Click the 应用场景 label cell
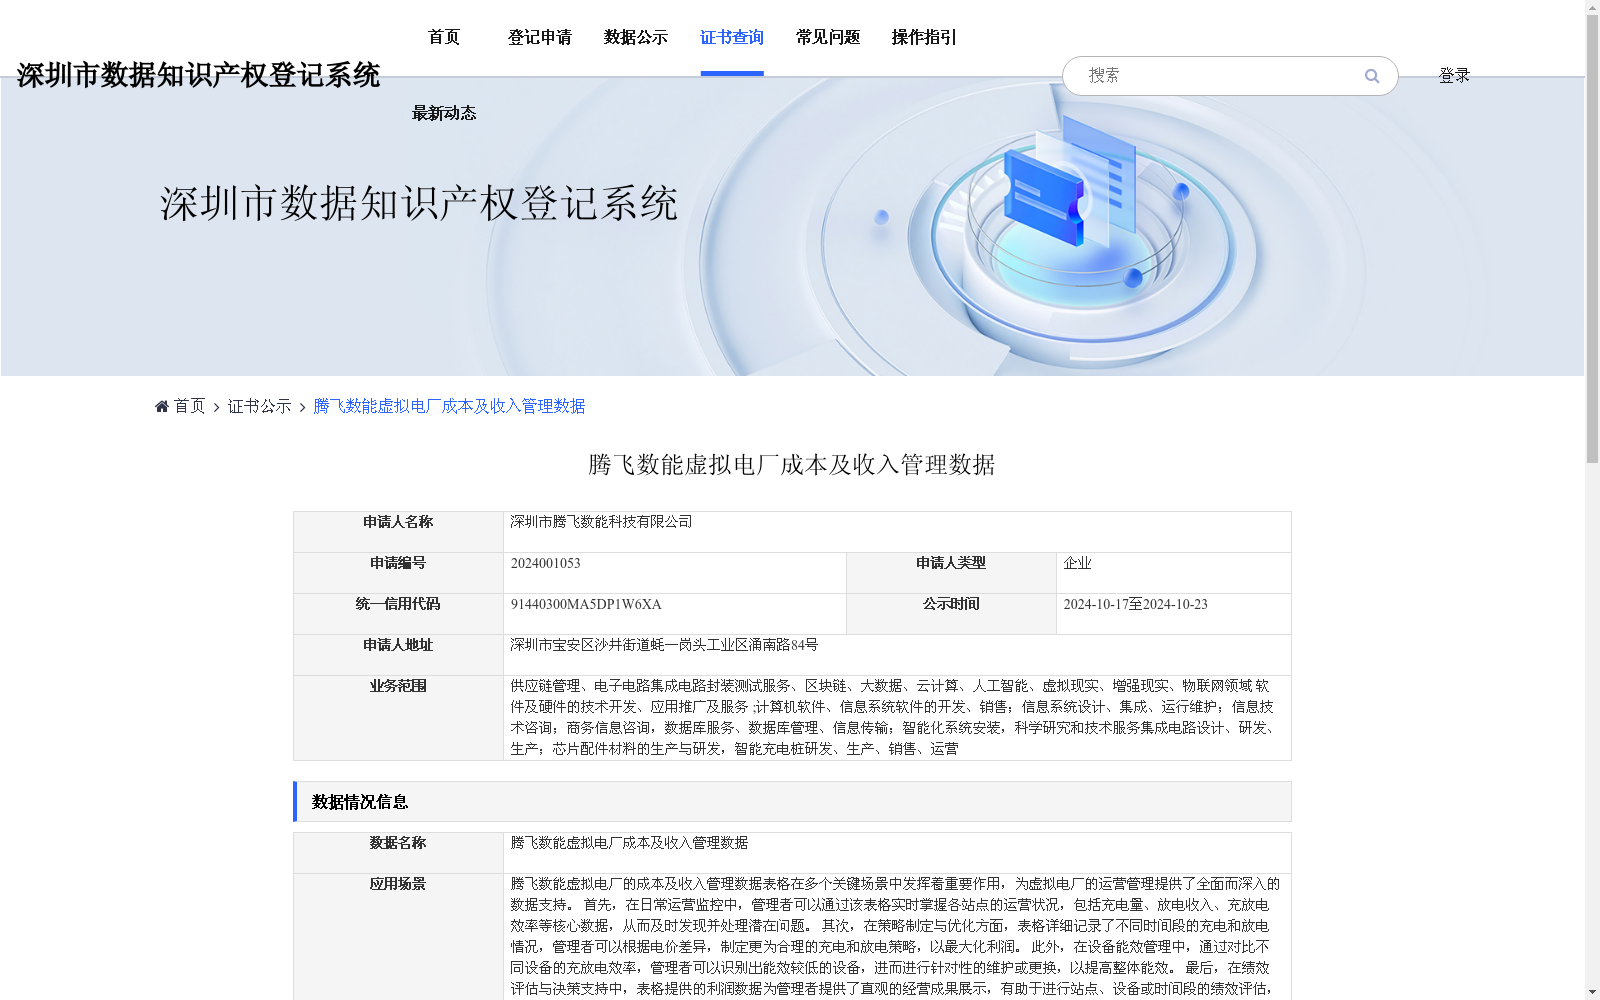Viewport: 1600px width, 1000px height. (398, 937)
